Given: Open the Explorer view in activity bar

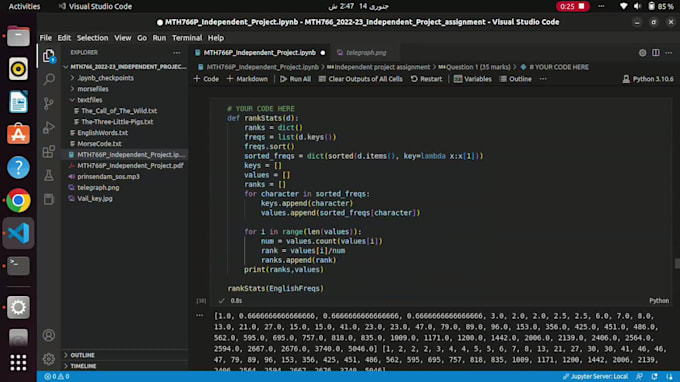Looking at the screenshot, I should point(49,56).
